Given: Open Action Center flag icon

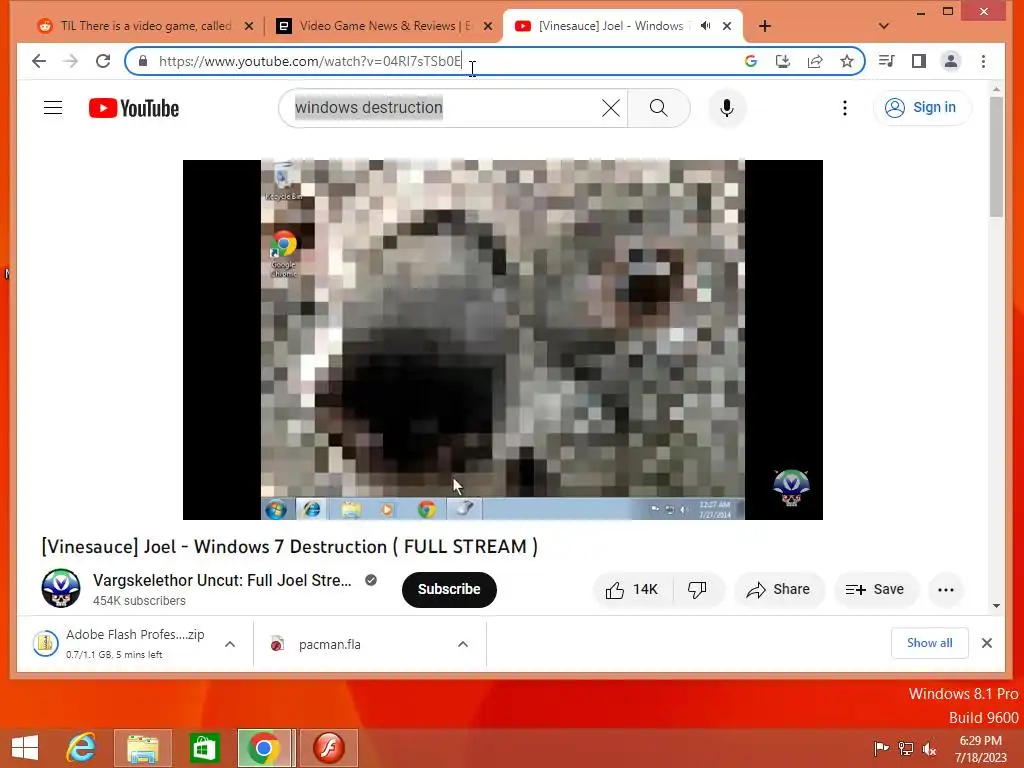Looking at the screenshot, I should click(882, 749).
